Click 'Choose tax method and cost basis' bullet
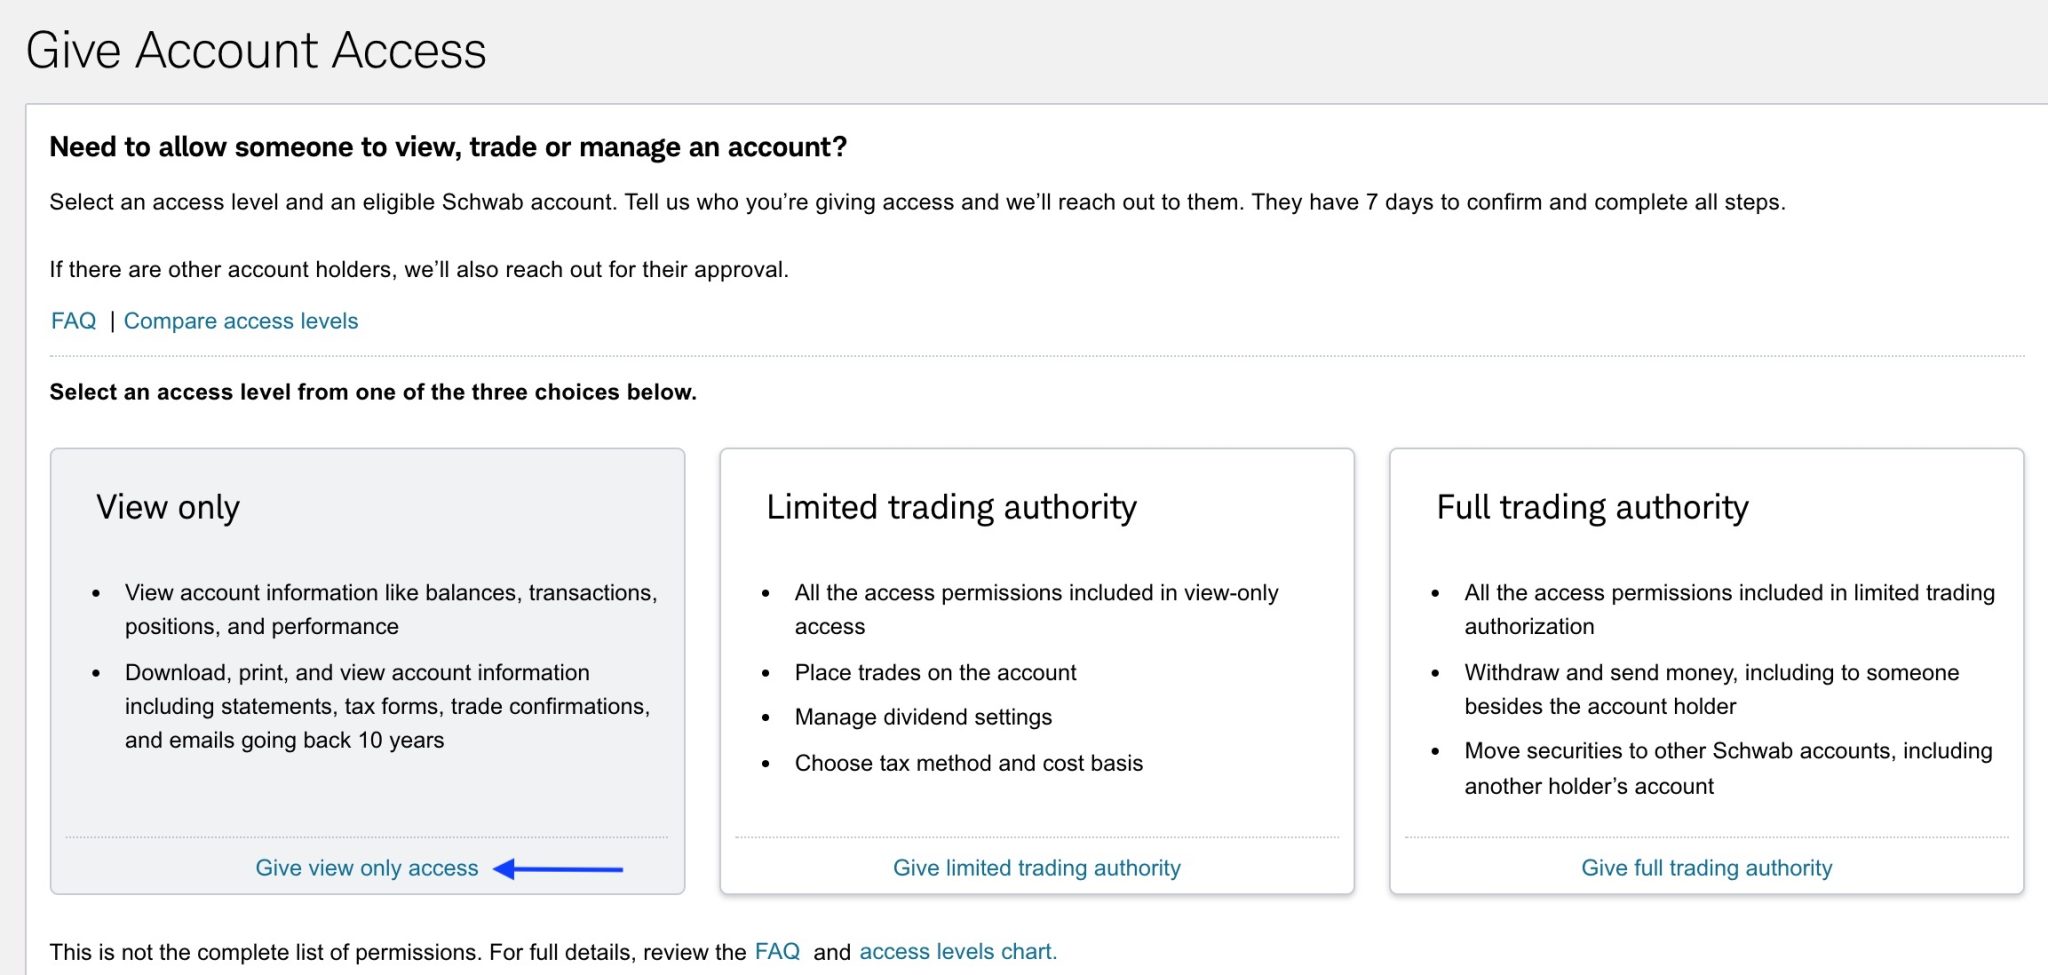 pos(968,763)
